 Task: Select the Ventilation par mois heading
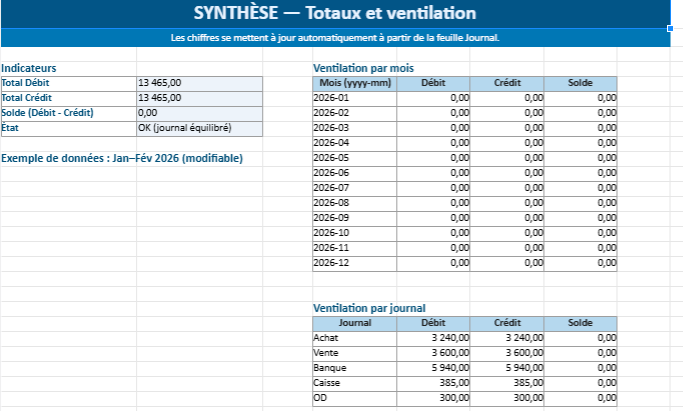point(362,68)
